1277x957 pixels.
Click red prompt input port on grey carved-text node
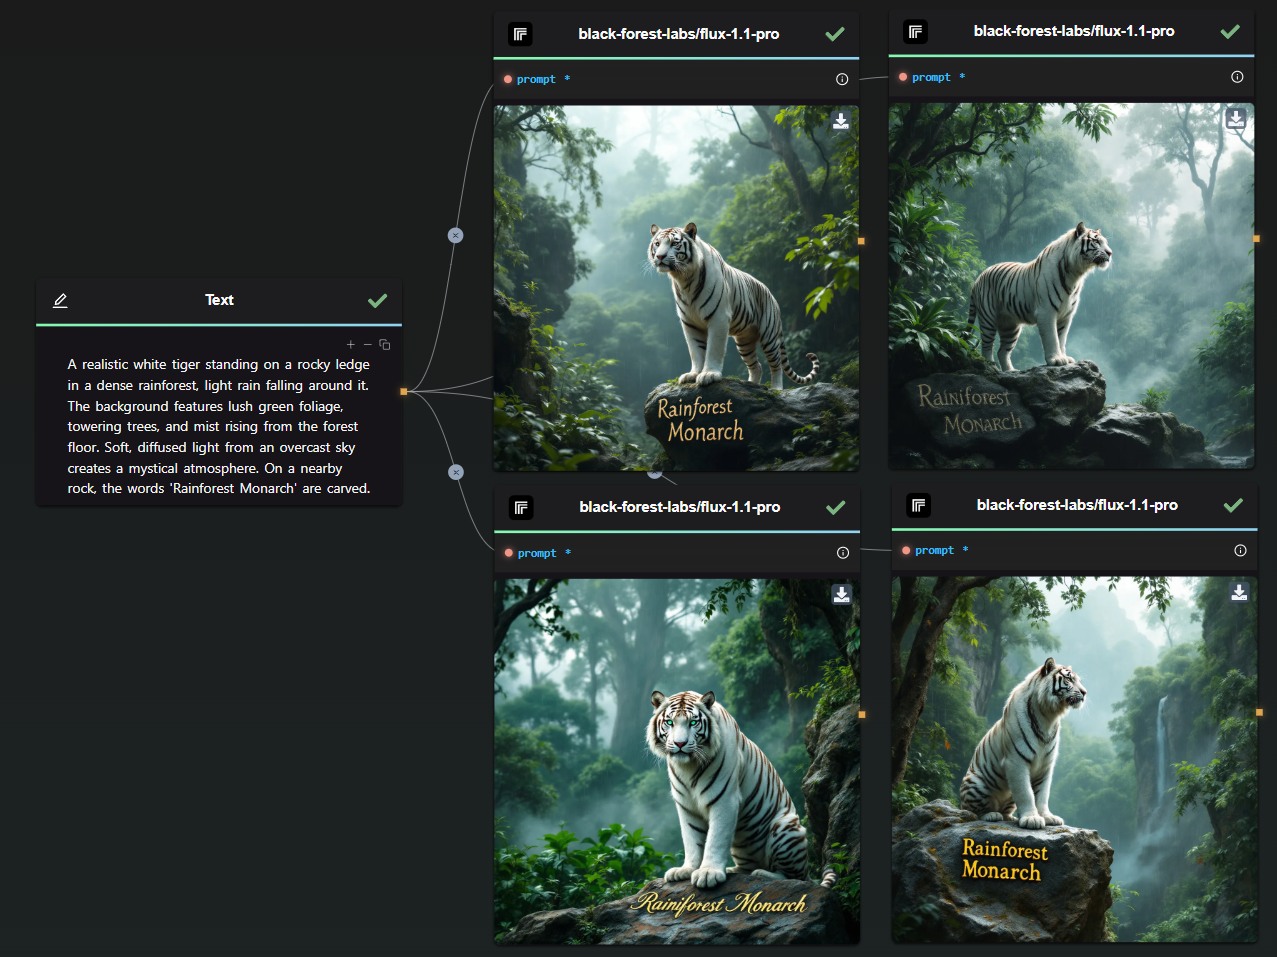click(903, 77)
